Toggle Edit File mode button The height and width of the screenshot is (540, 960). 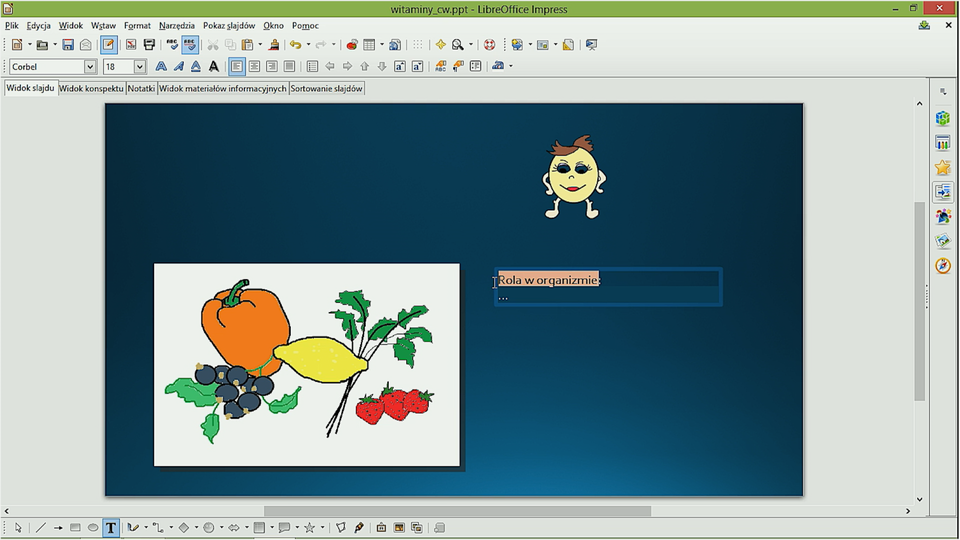[108, 45]
